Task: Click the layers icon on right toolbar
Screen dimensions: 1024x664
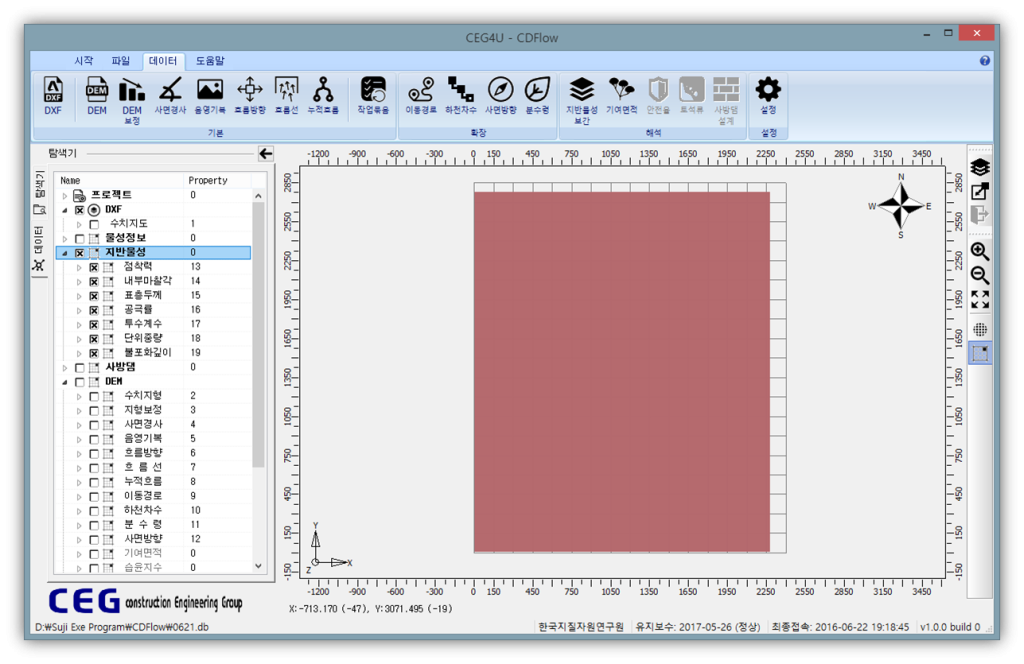Action: 980,167
